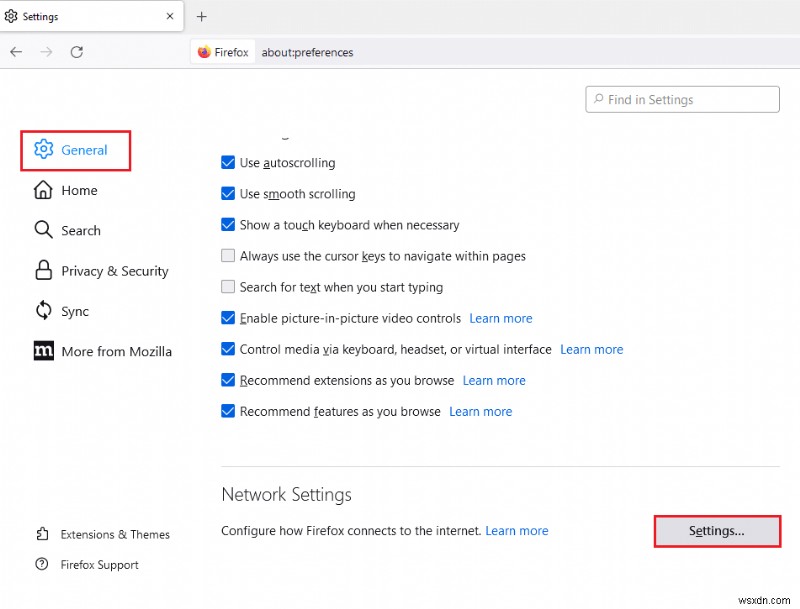Click the page reload icon
Screen dimensions: 800x609
[77, 52]
